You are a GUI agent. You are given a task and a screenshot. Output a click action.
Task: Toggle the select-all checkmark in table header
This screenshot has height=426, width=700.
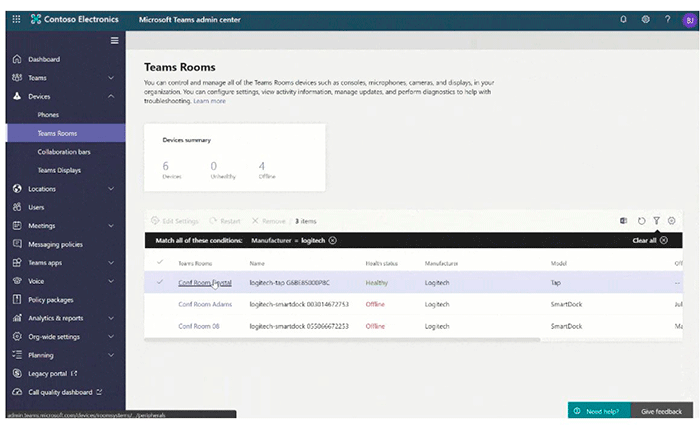(160, 262)
